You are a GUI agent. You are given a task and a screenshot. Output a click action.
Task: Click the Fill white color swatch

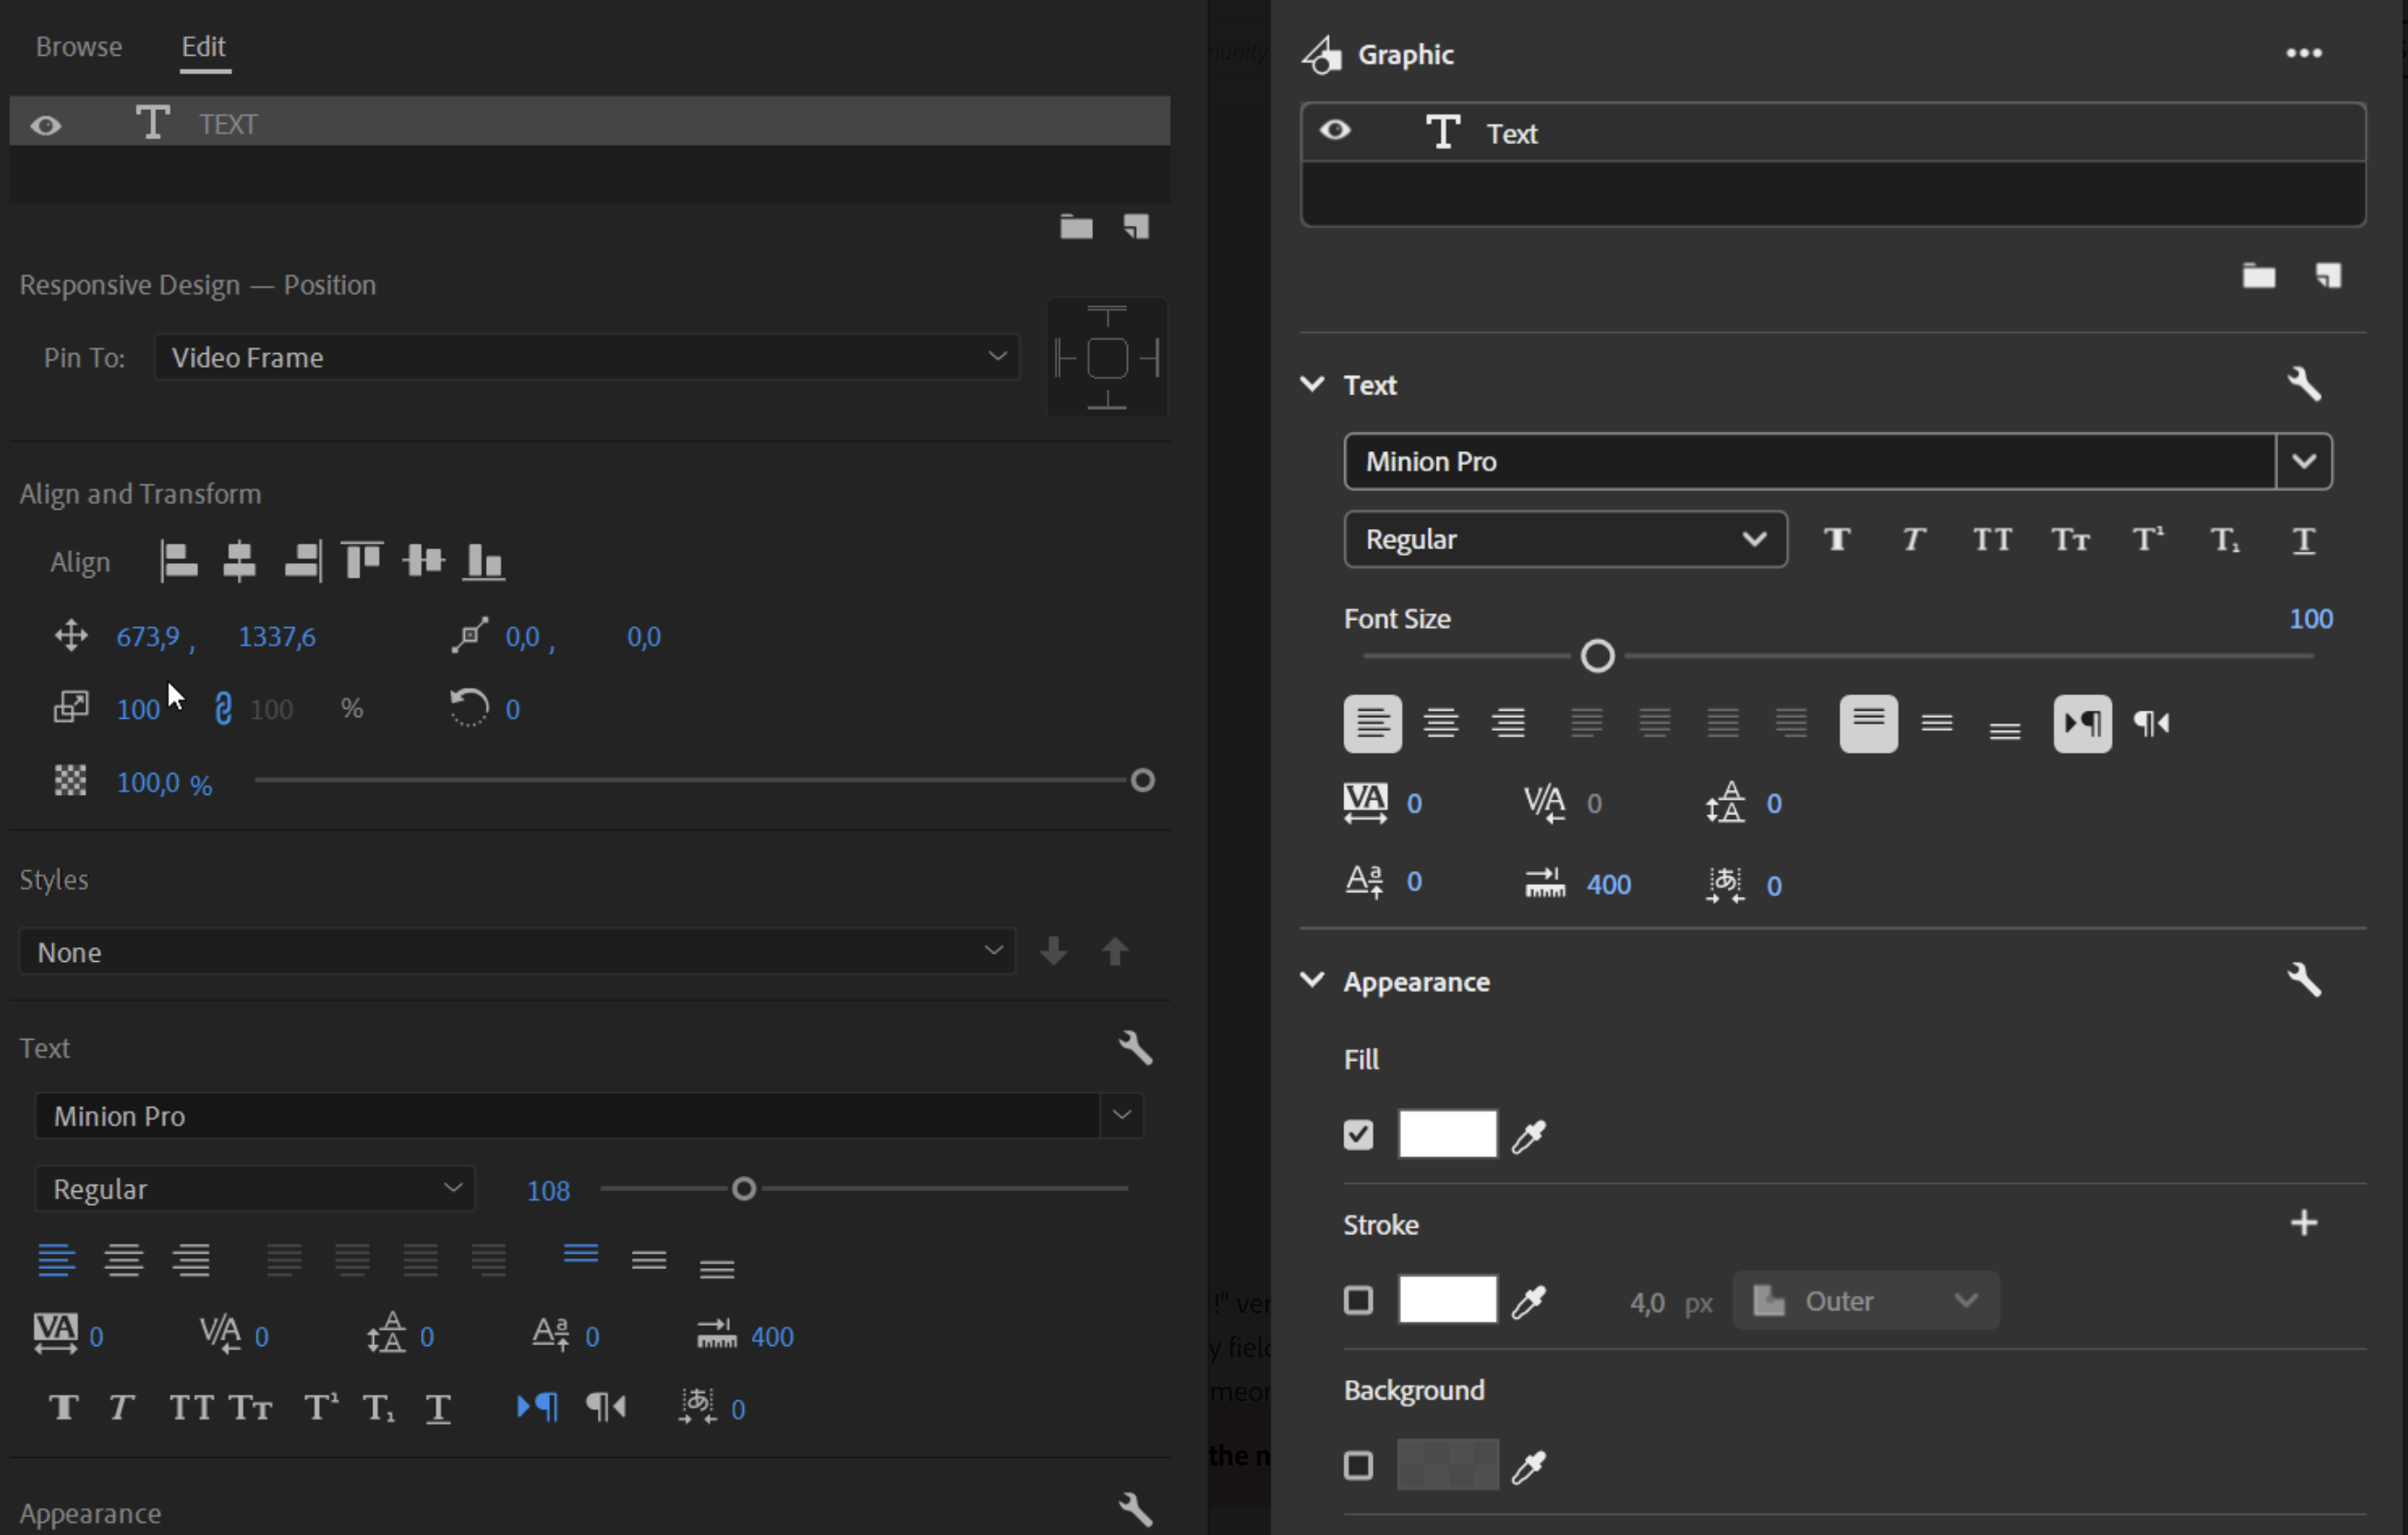pos(1447,1134)
